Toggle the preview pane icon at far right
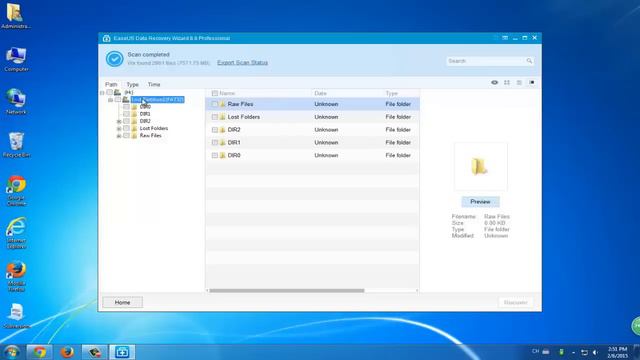The image size is (640, 360). point(531,82)
